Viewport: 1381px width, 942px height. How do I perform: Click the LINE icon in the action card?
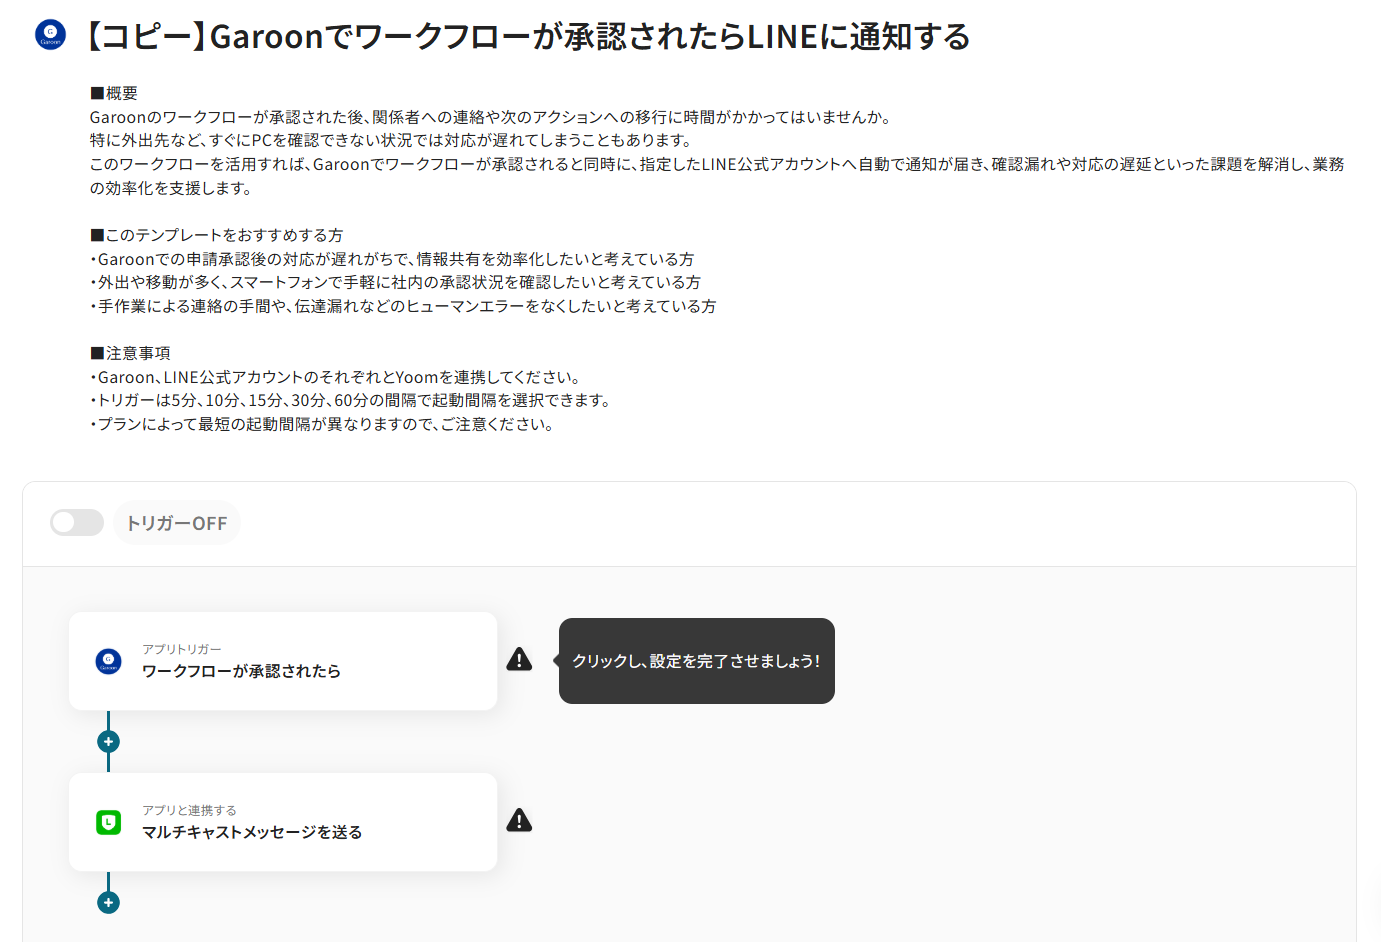click(x=108, y=822)
